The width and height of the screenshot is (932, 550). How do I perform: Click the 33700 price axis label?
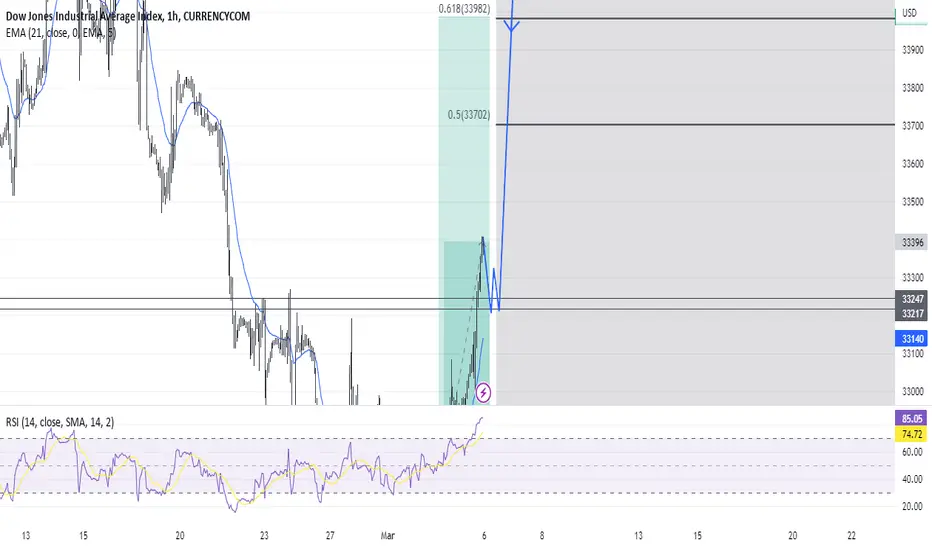[913, 126]
